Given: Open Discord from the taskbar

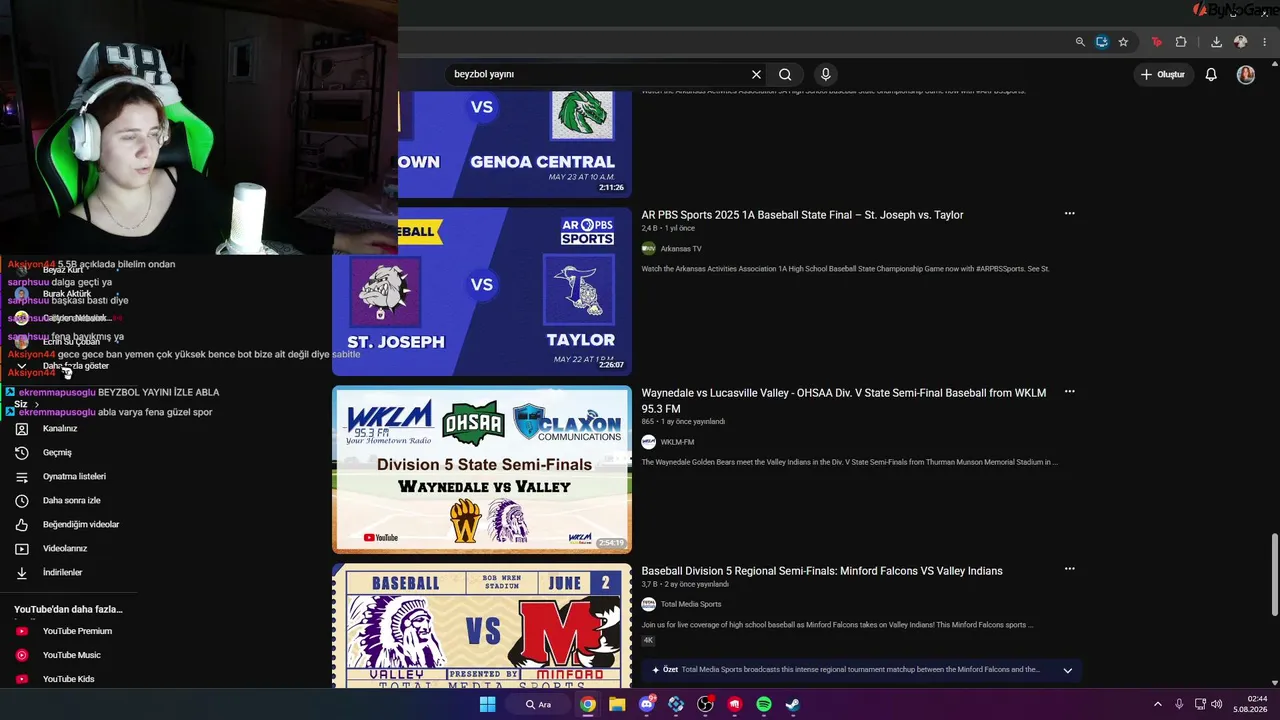Looking at the screenshot, I should pos(647,704).
